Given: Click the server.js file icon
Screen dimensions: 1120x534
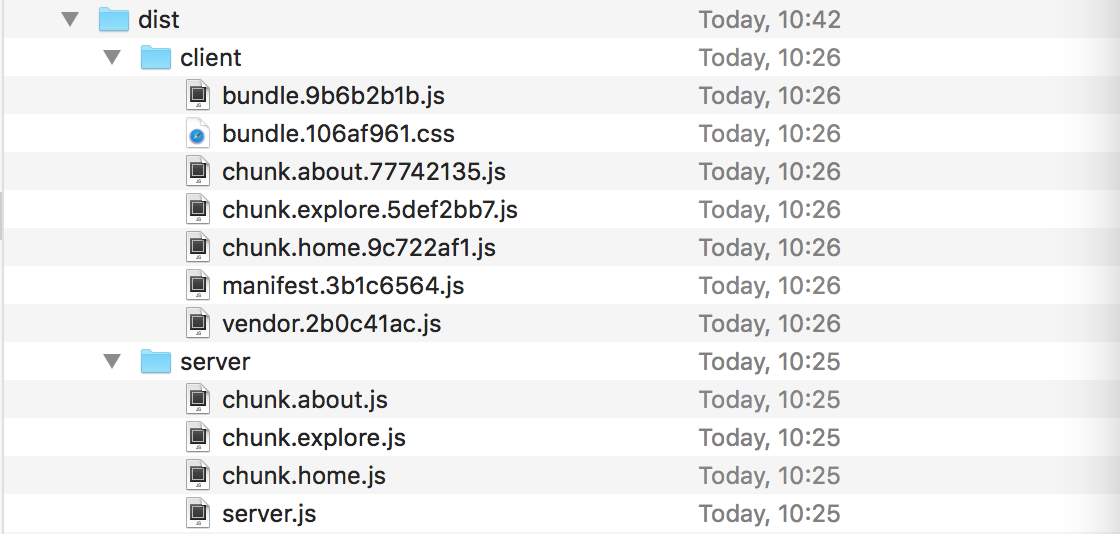Looking at the screenshot, I should [x=198, y=513].
